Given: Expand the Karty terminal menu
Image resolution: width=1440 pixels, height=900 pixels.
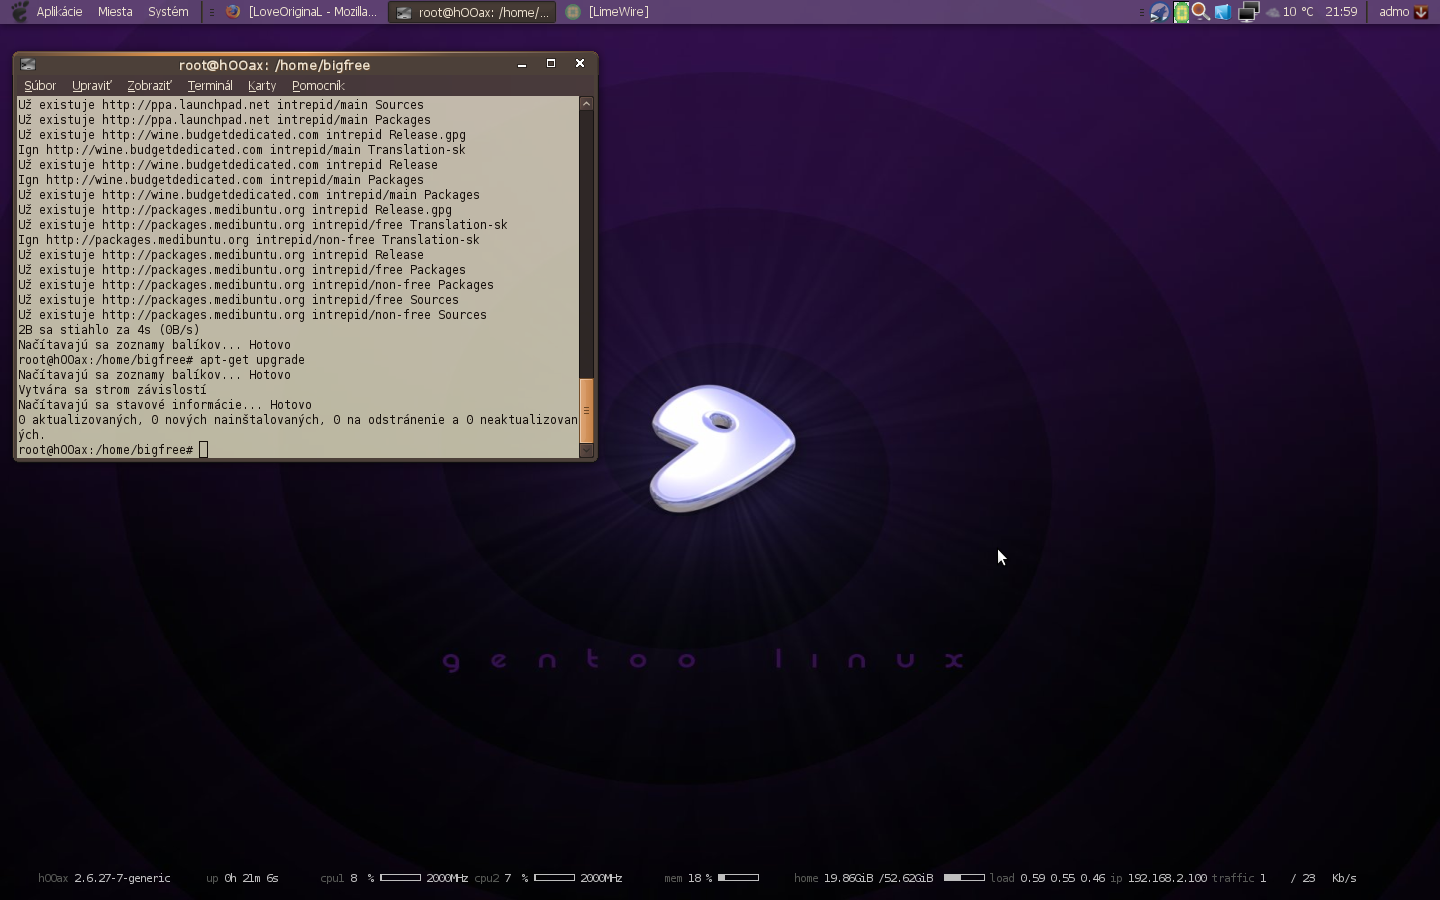Looking at the screenshot, I should click(262, 86).
